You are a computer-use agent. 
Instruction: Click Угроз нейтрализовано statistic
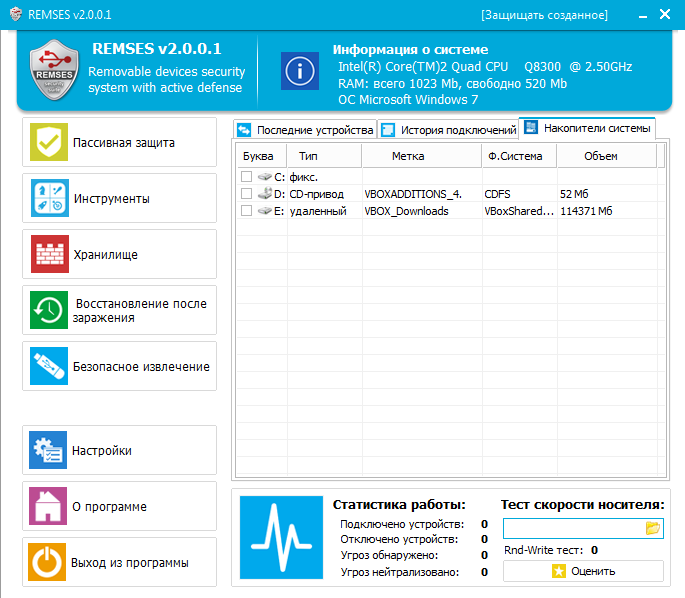pos(400,572)
